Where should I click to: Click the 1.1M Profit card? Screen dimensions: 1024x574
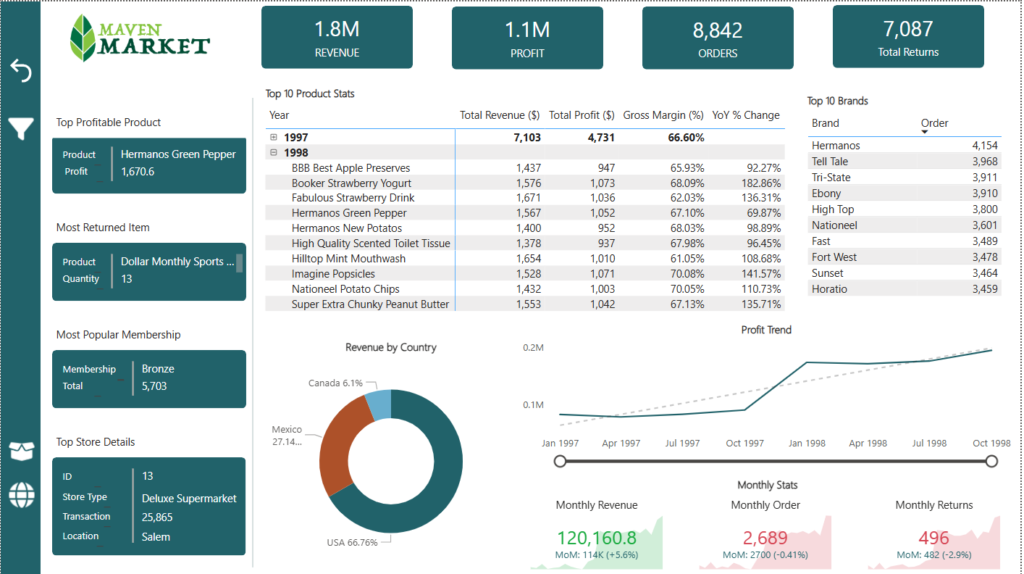[527, 38]
